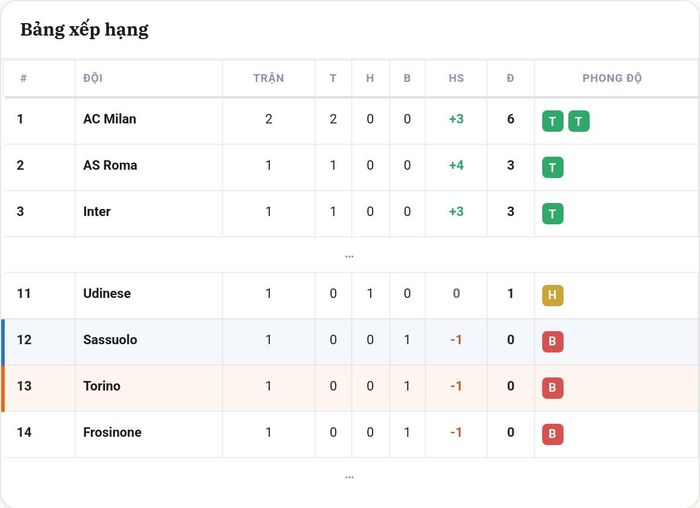Click Udinese's yellow H form badge
Image resolution: width=700 pixels, height=508 pixels.
pyautogui.click(x=552, y=295)
